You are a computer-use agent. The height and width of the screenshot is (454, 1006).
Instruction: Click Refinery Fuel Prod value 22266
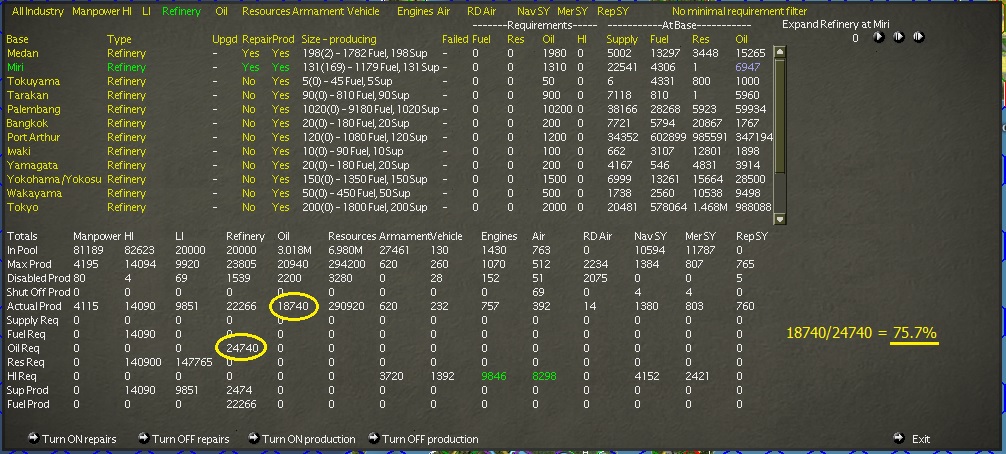[241, 405]
